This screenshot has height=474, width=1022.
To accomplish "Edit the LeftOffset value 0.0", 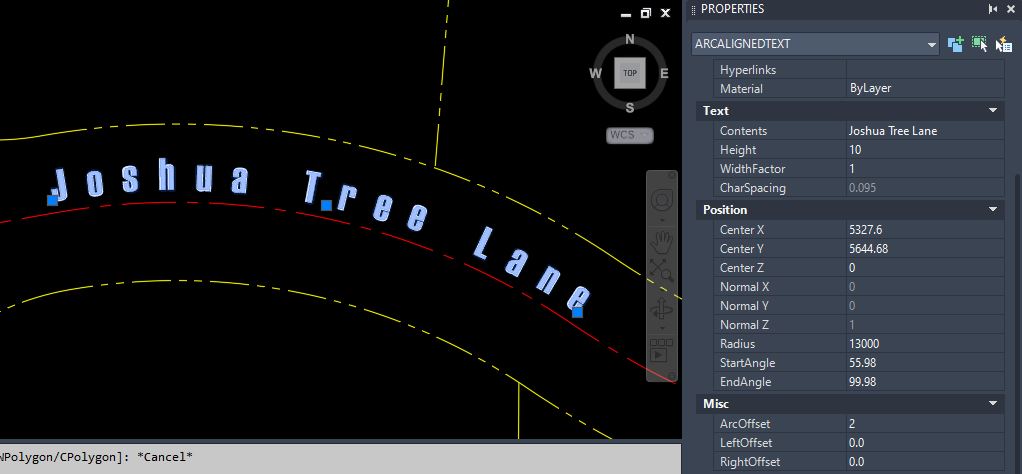I will click(925, 443).
